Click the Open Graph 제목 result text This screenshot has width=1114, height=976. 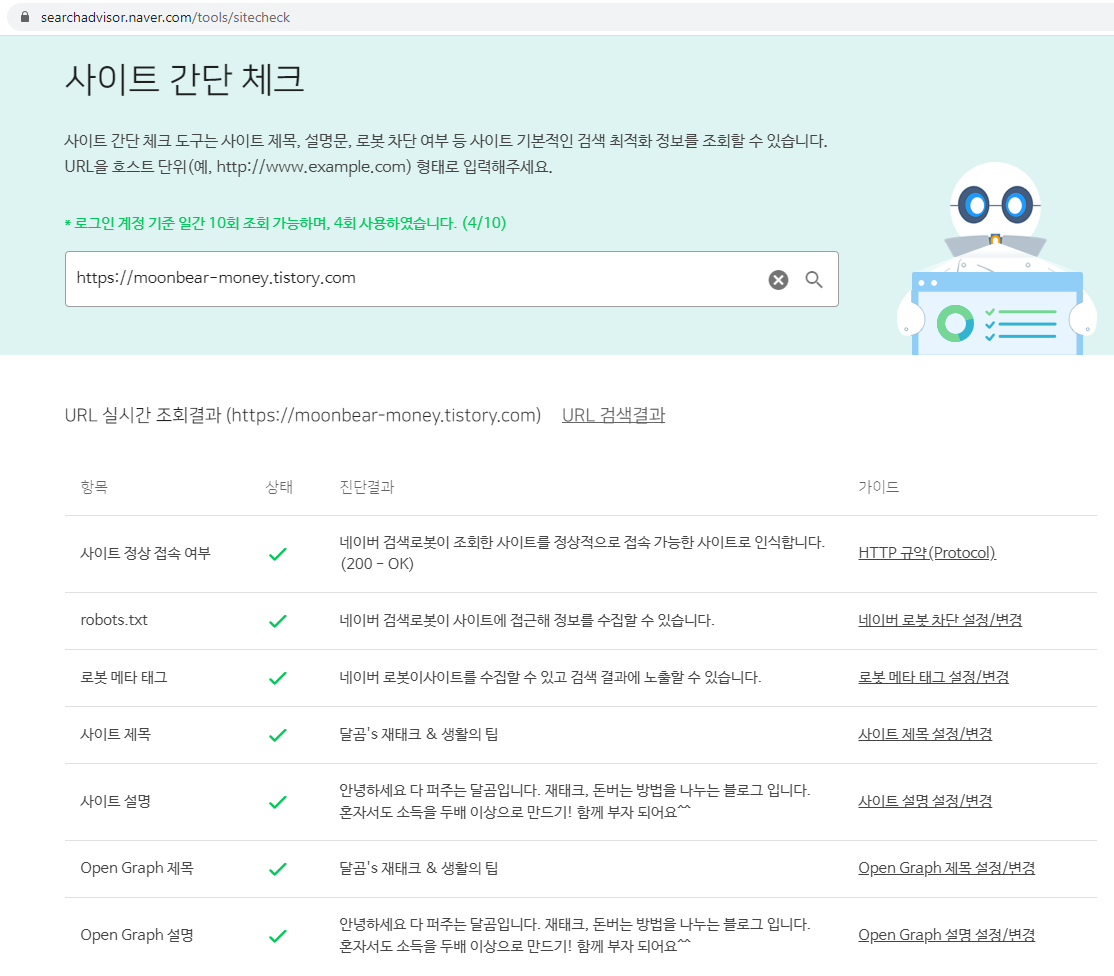point(418,868)
